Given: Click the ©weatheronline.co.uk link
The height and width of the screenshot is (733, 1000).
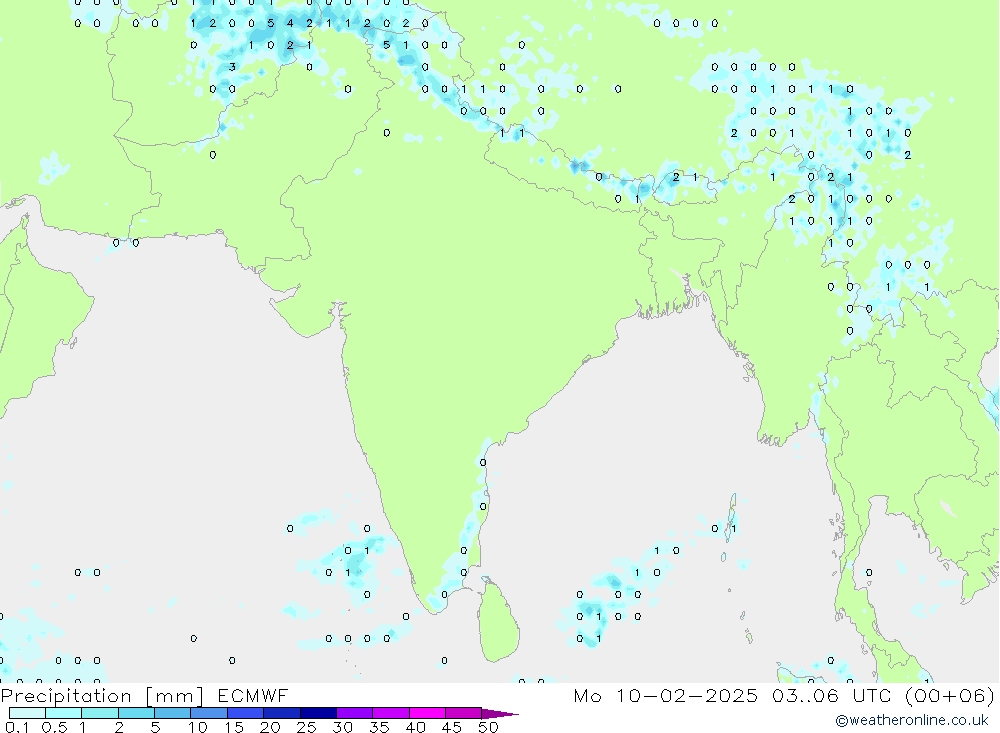Looking at the screenshot, I should pyautogui.click(x=912, y=720).
